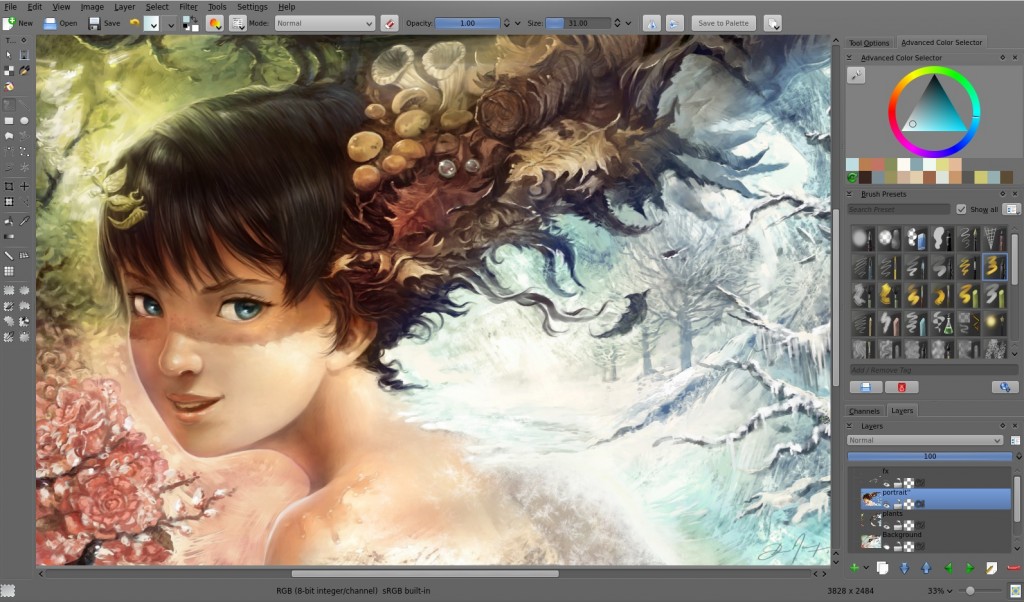Delete the layer with the red minus icon
Screen dimensions: 1024x602
[x=1013, y=568]
